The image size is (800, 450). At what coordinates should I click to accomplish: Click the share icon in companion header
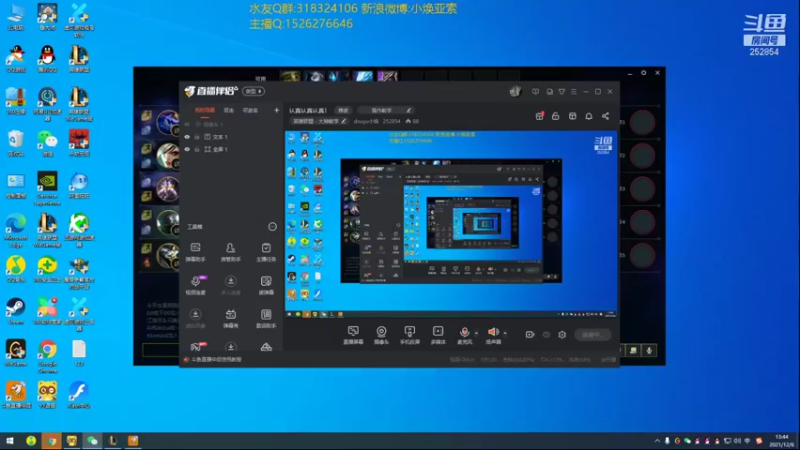click(605, 116)
